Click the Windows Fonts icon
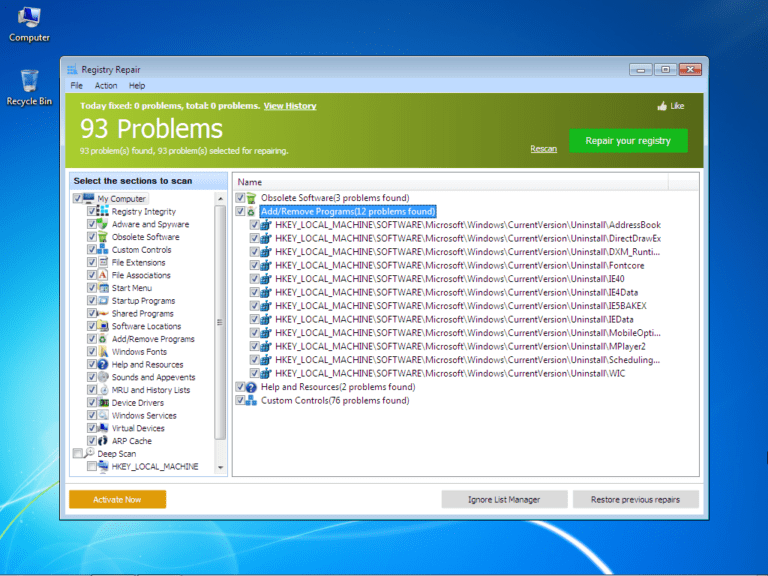This screenshot has height=576, width=768. point(103,352)
